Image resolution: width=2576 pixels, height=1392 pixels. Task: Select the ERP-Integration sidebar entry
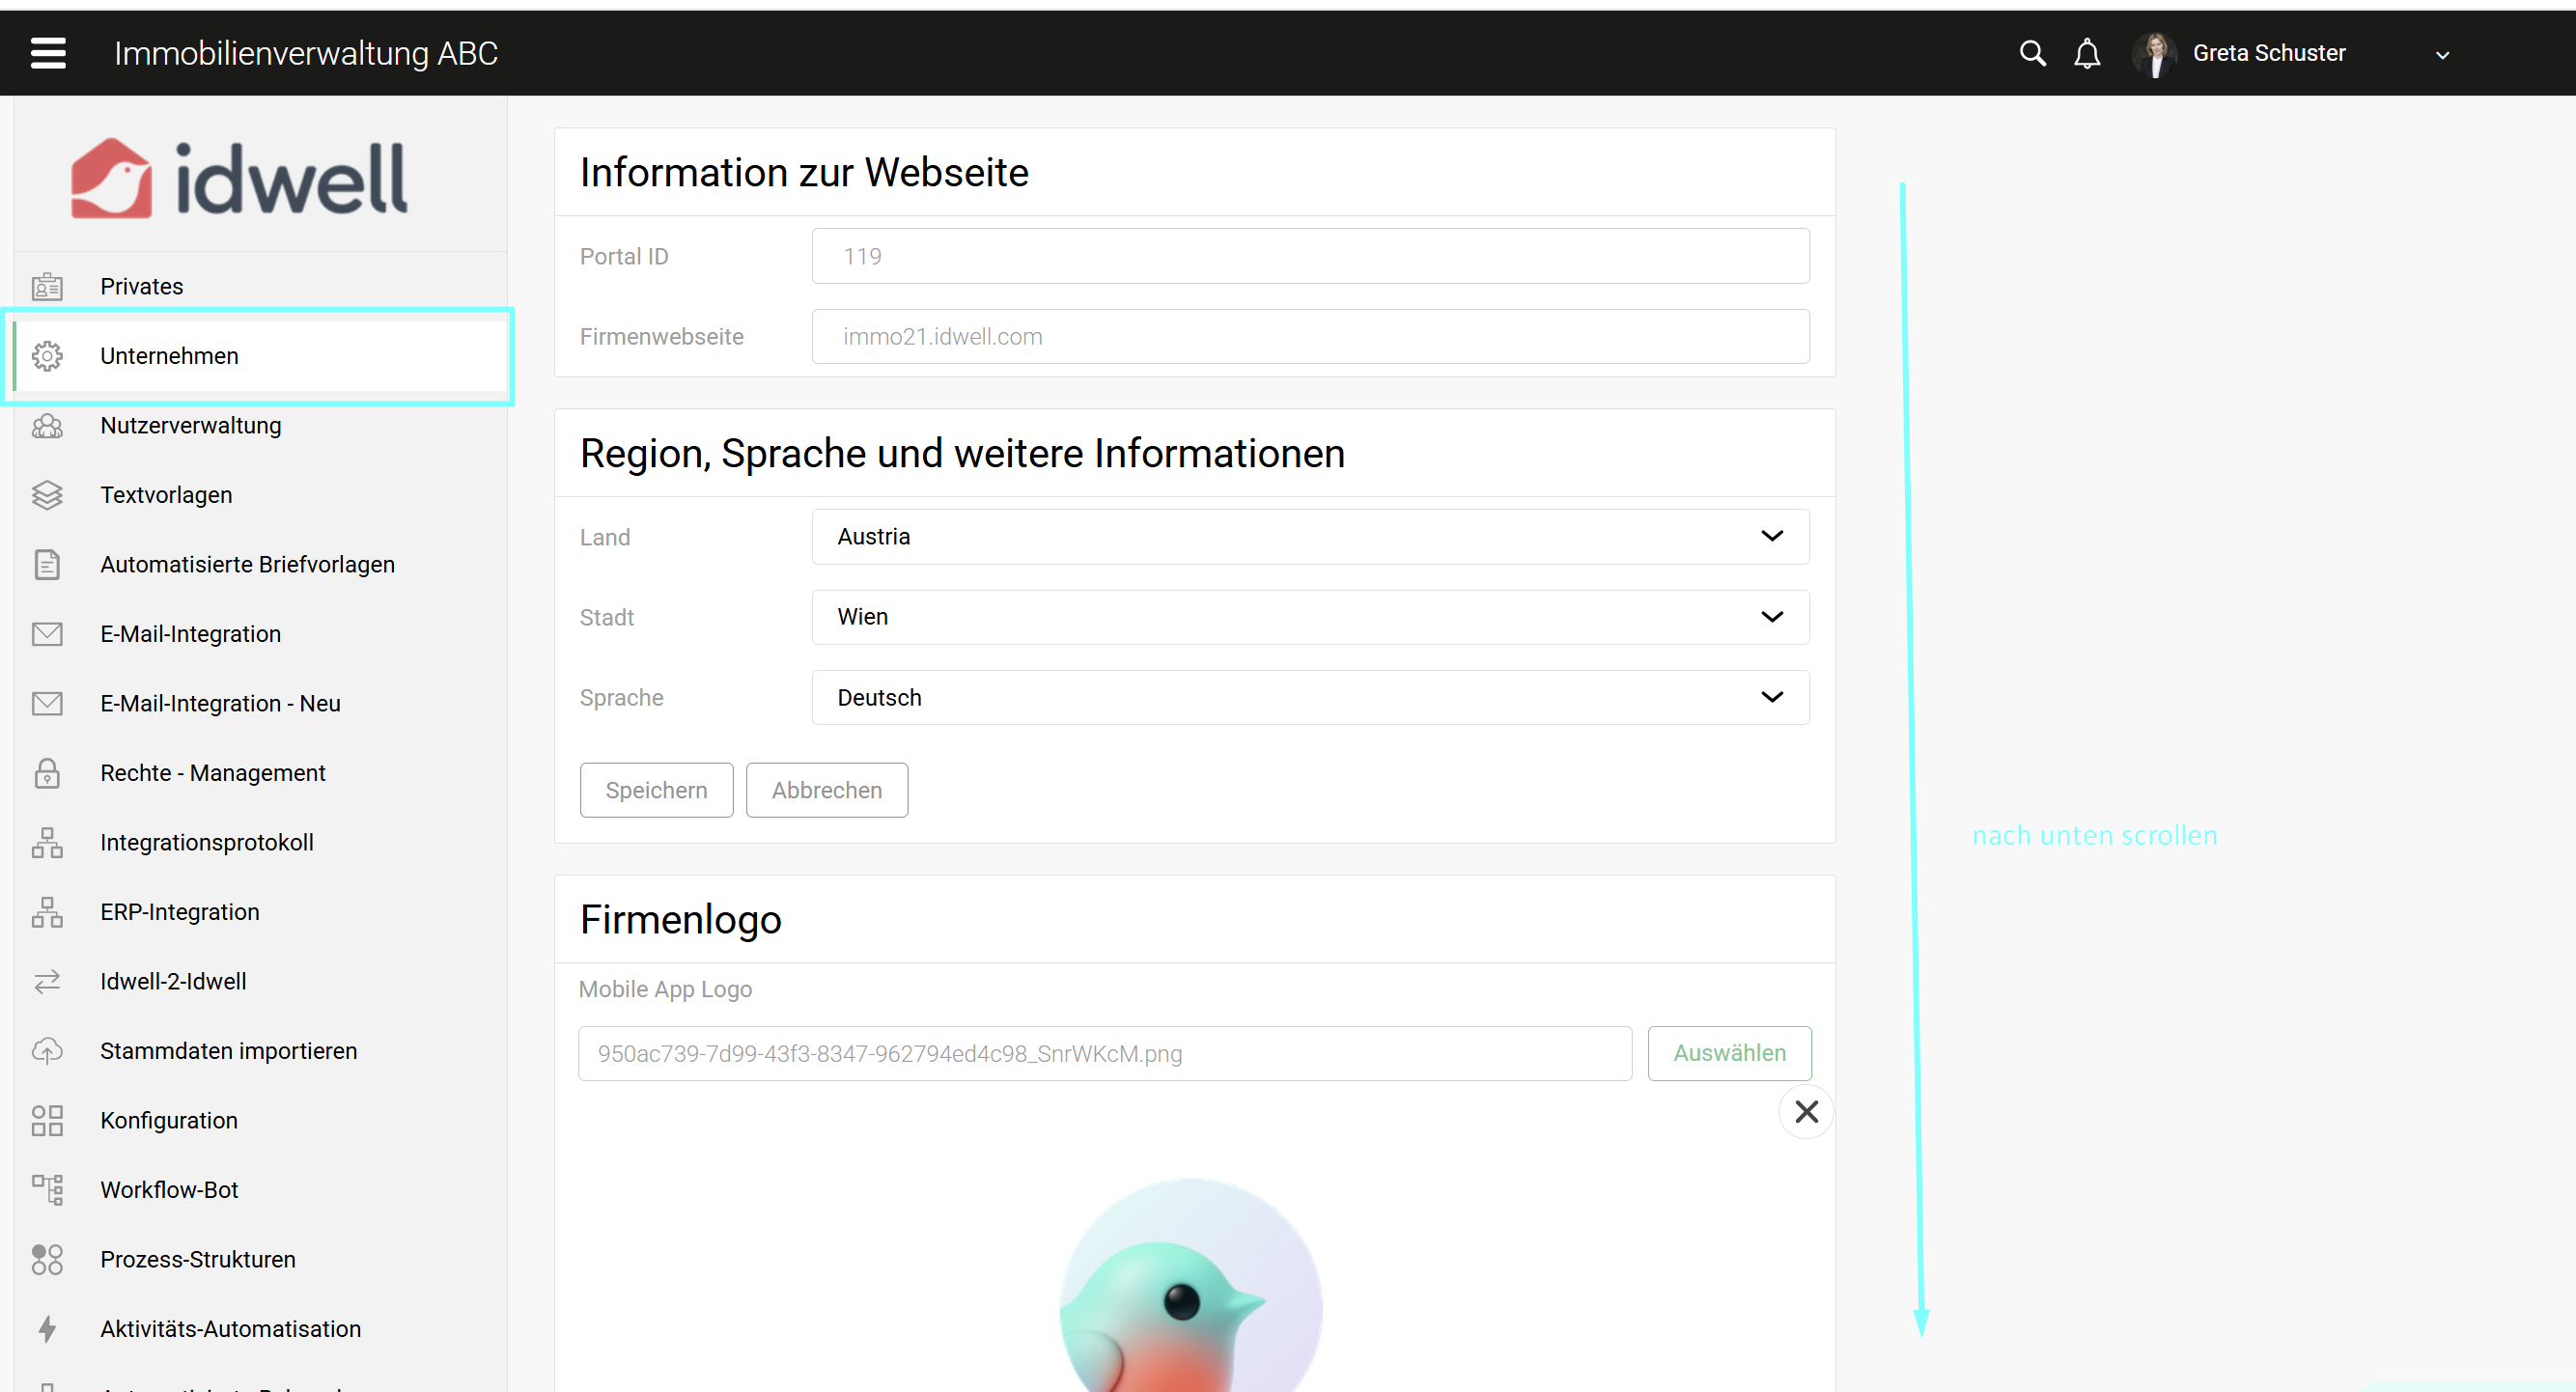(180, 912)
